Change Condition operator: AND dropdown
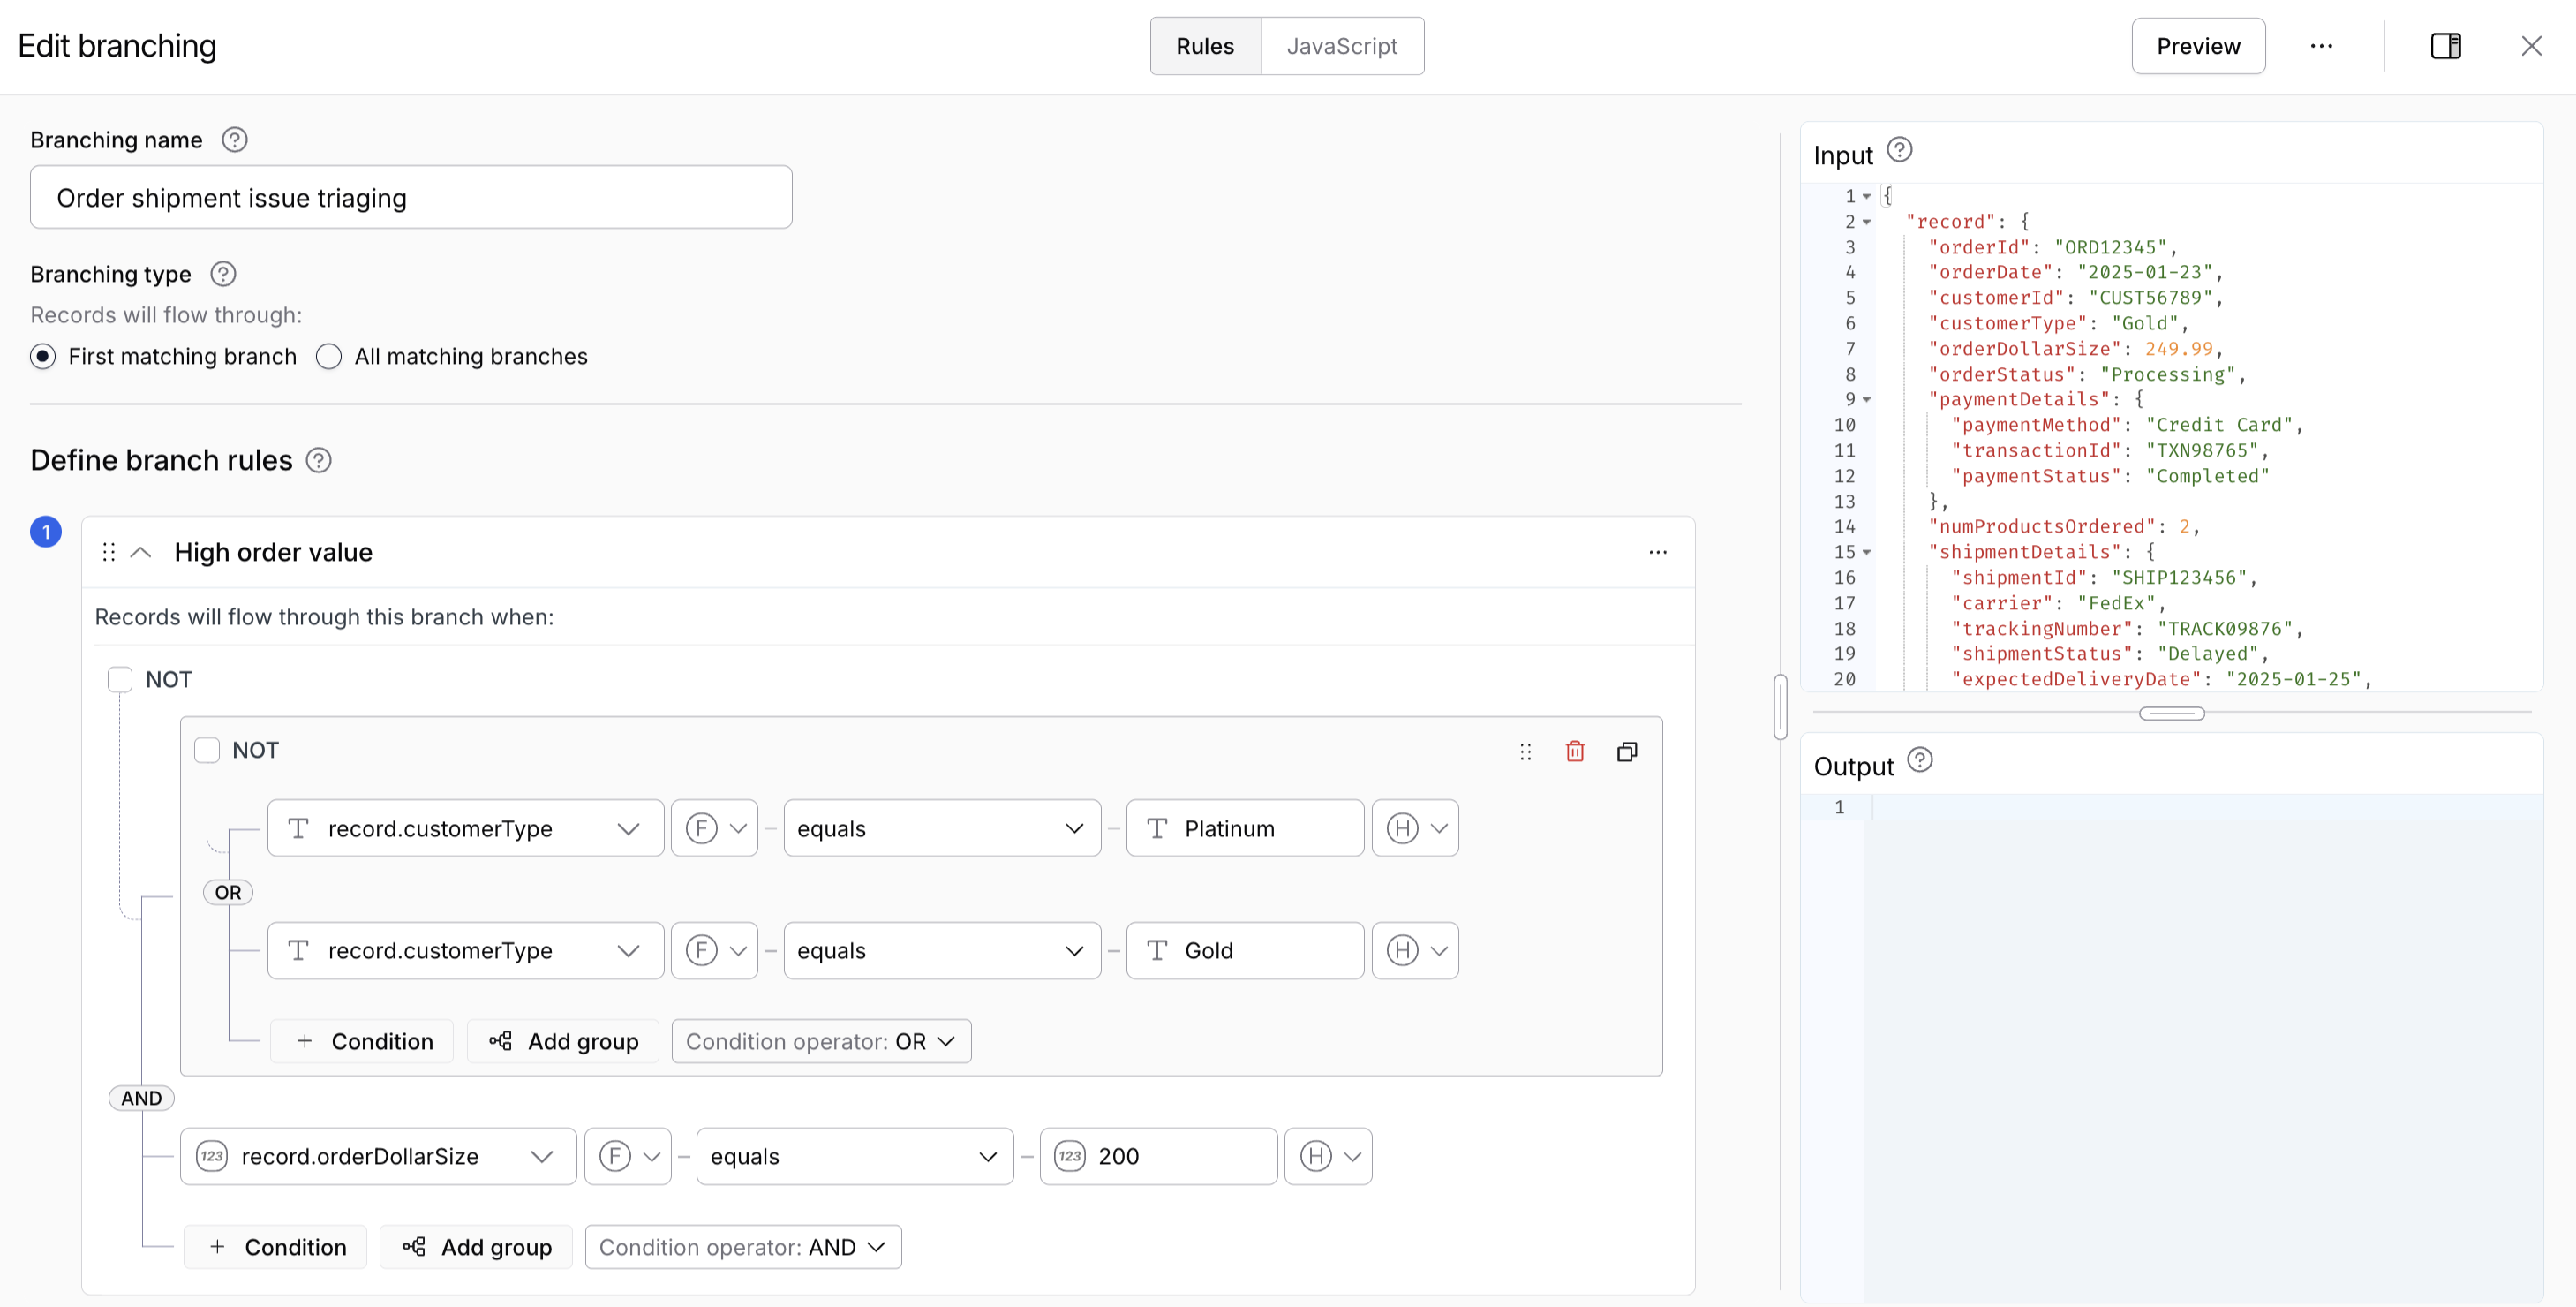The width and height of the screenshot is (2576, 1307). 743,1248
